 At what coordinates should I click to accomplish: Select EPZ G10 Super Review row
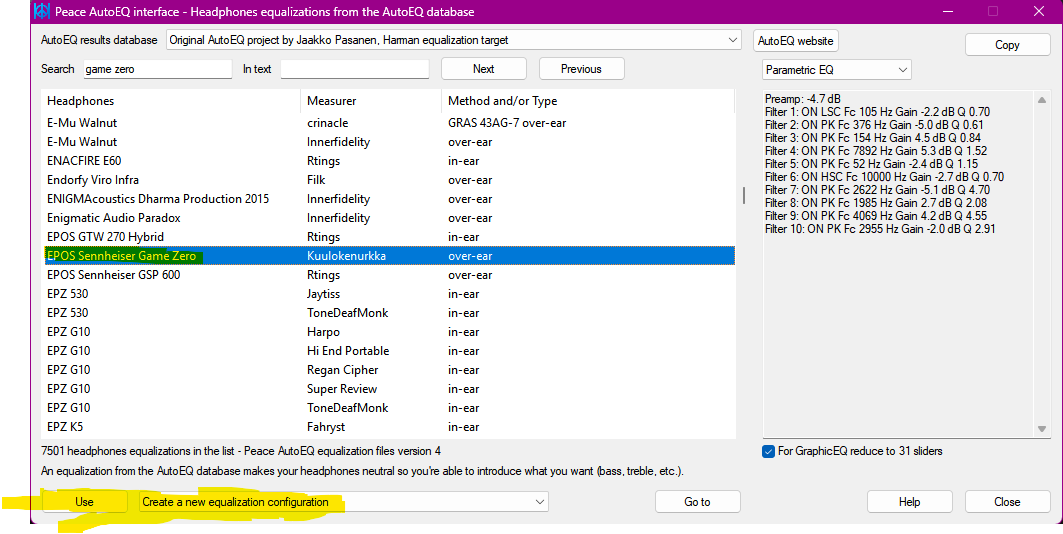coord(388,388)
